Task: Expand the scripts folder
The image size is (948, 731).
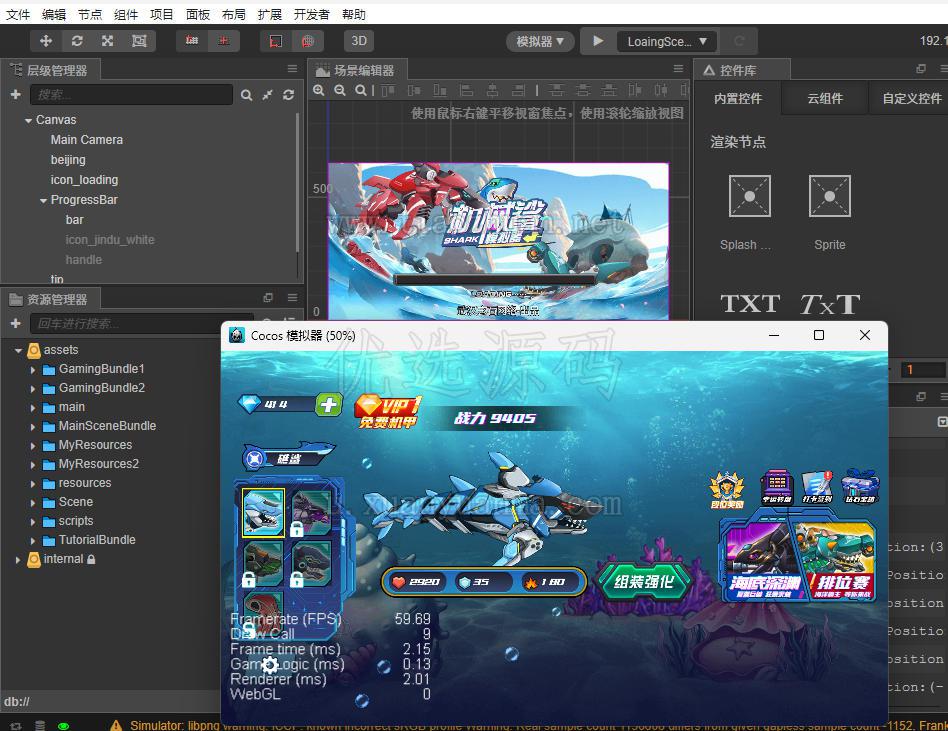Action: [x=33, y=522]
